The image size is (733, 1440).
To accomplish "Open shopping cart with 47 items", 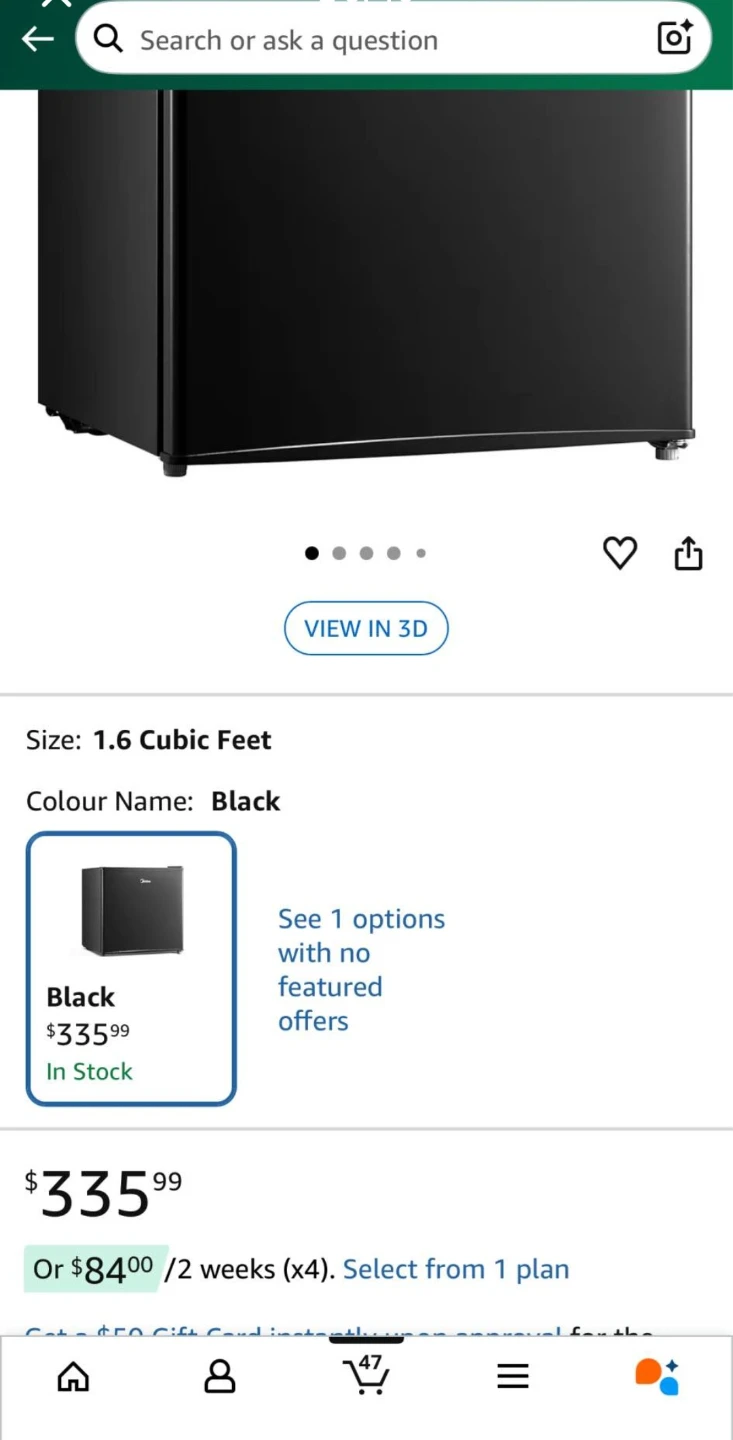I will coord(366,1375).
